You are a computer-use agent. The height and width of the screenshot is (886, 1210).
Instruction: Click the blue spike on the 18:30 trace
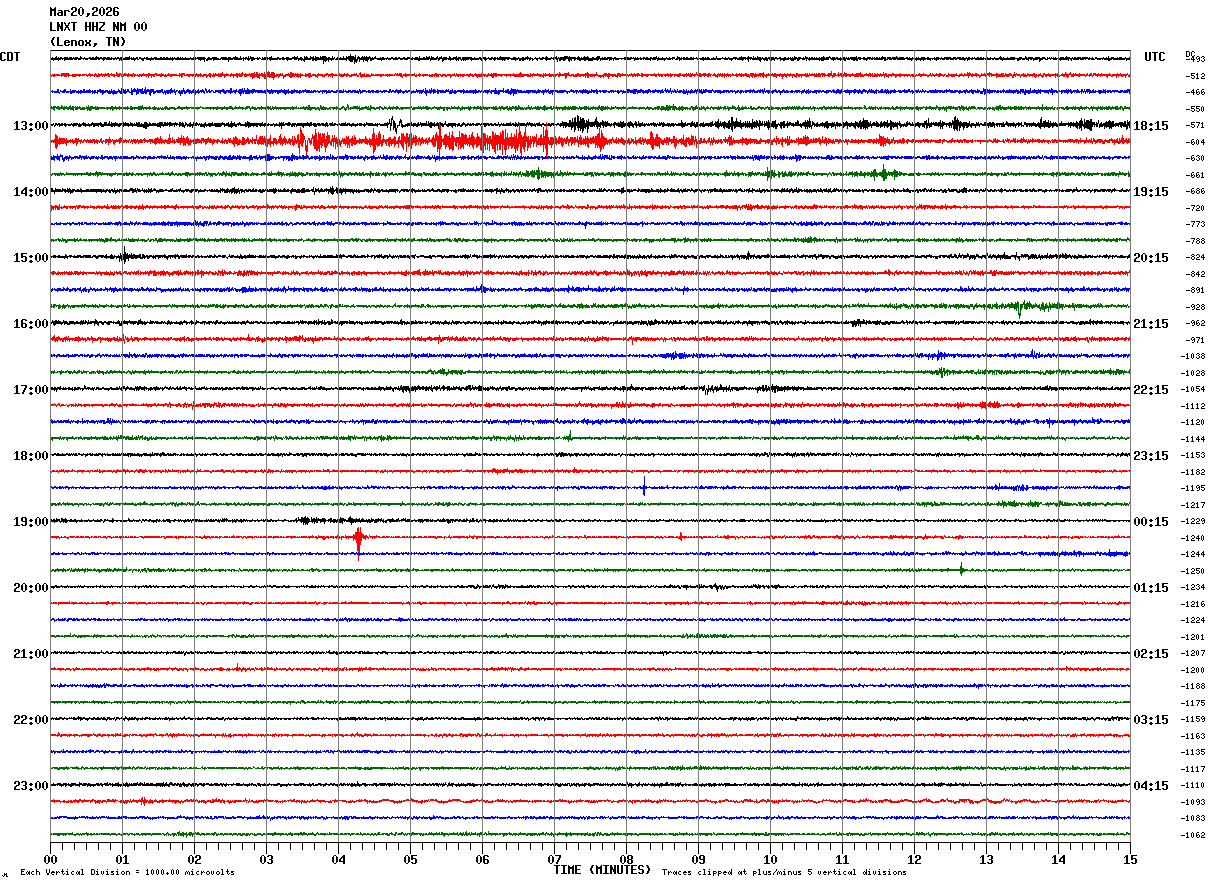644,488
